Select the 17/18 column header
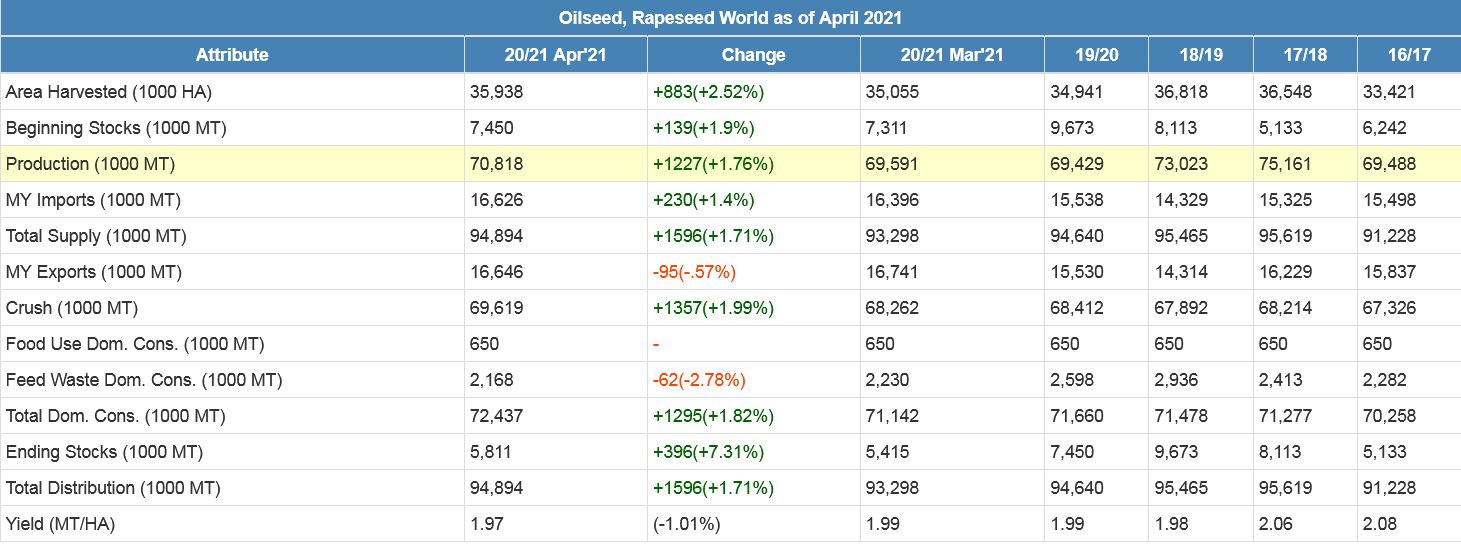 coord(1304,55)
